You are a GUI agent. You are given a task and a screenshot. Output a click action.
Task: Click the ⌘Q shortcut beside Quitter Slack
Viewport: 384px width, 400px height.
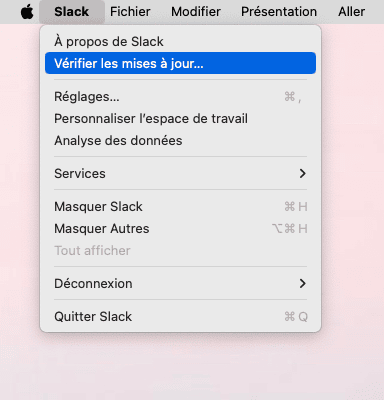pyautogui.click(x=296, y=317)
